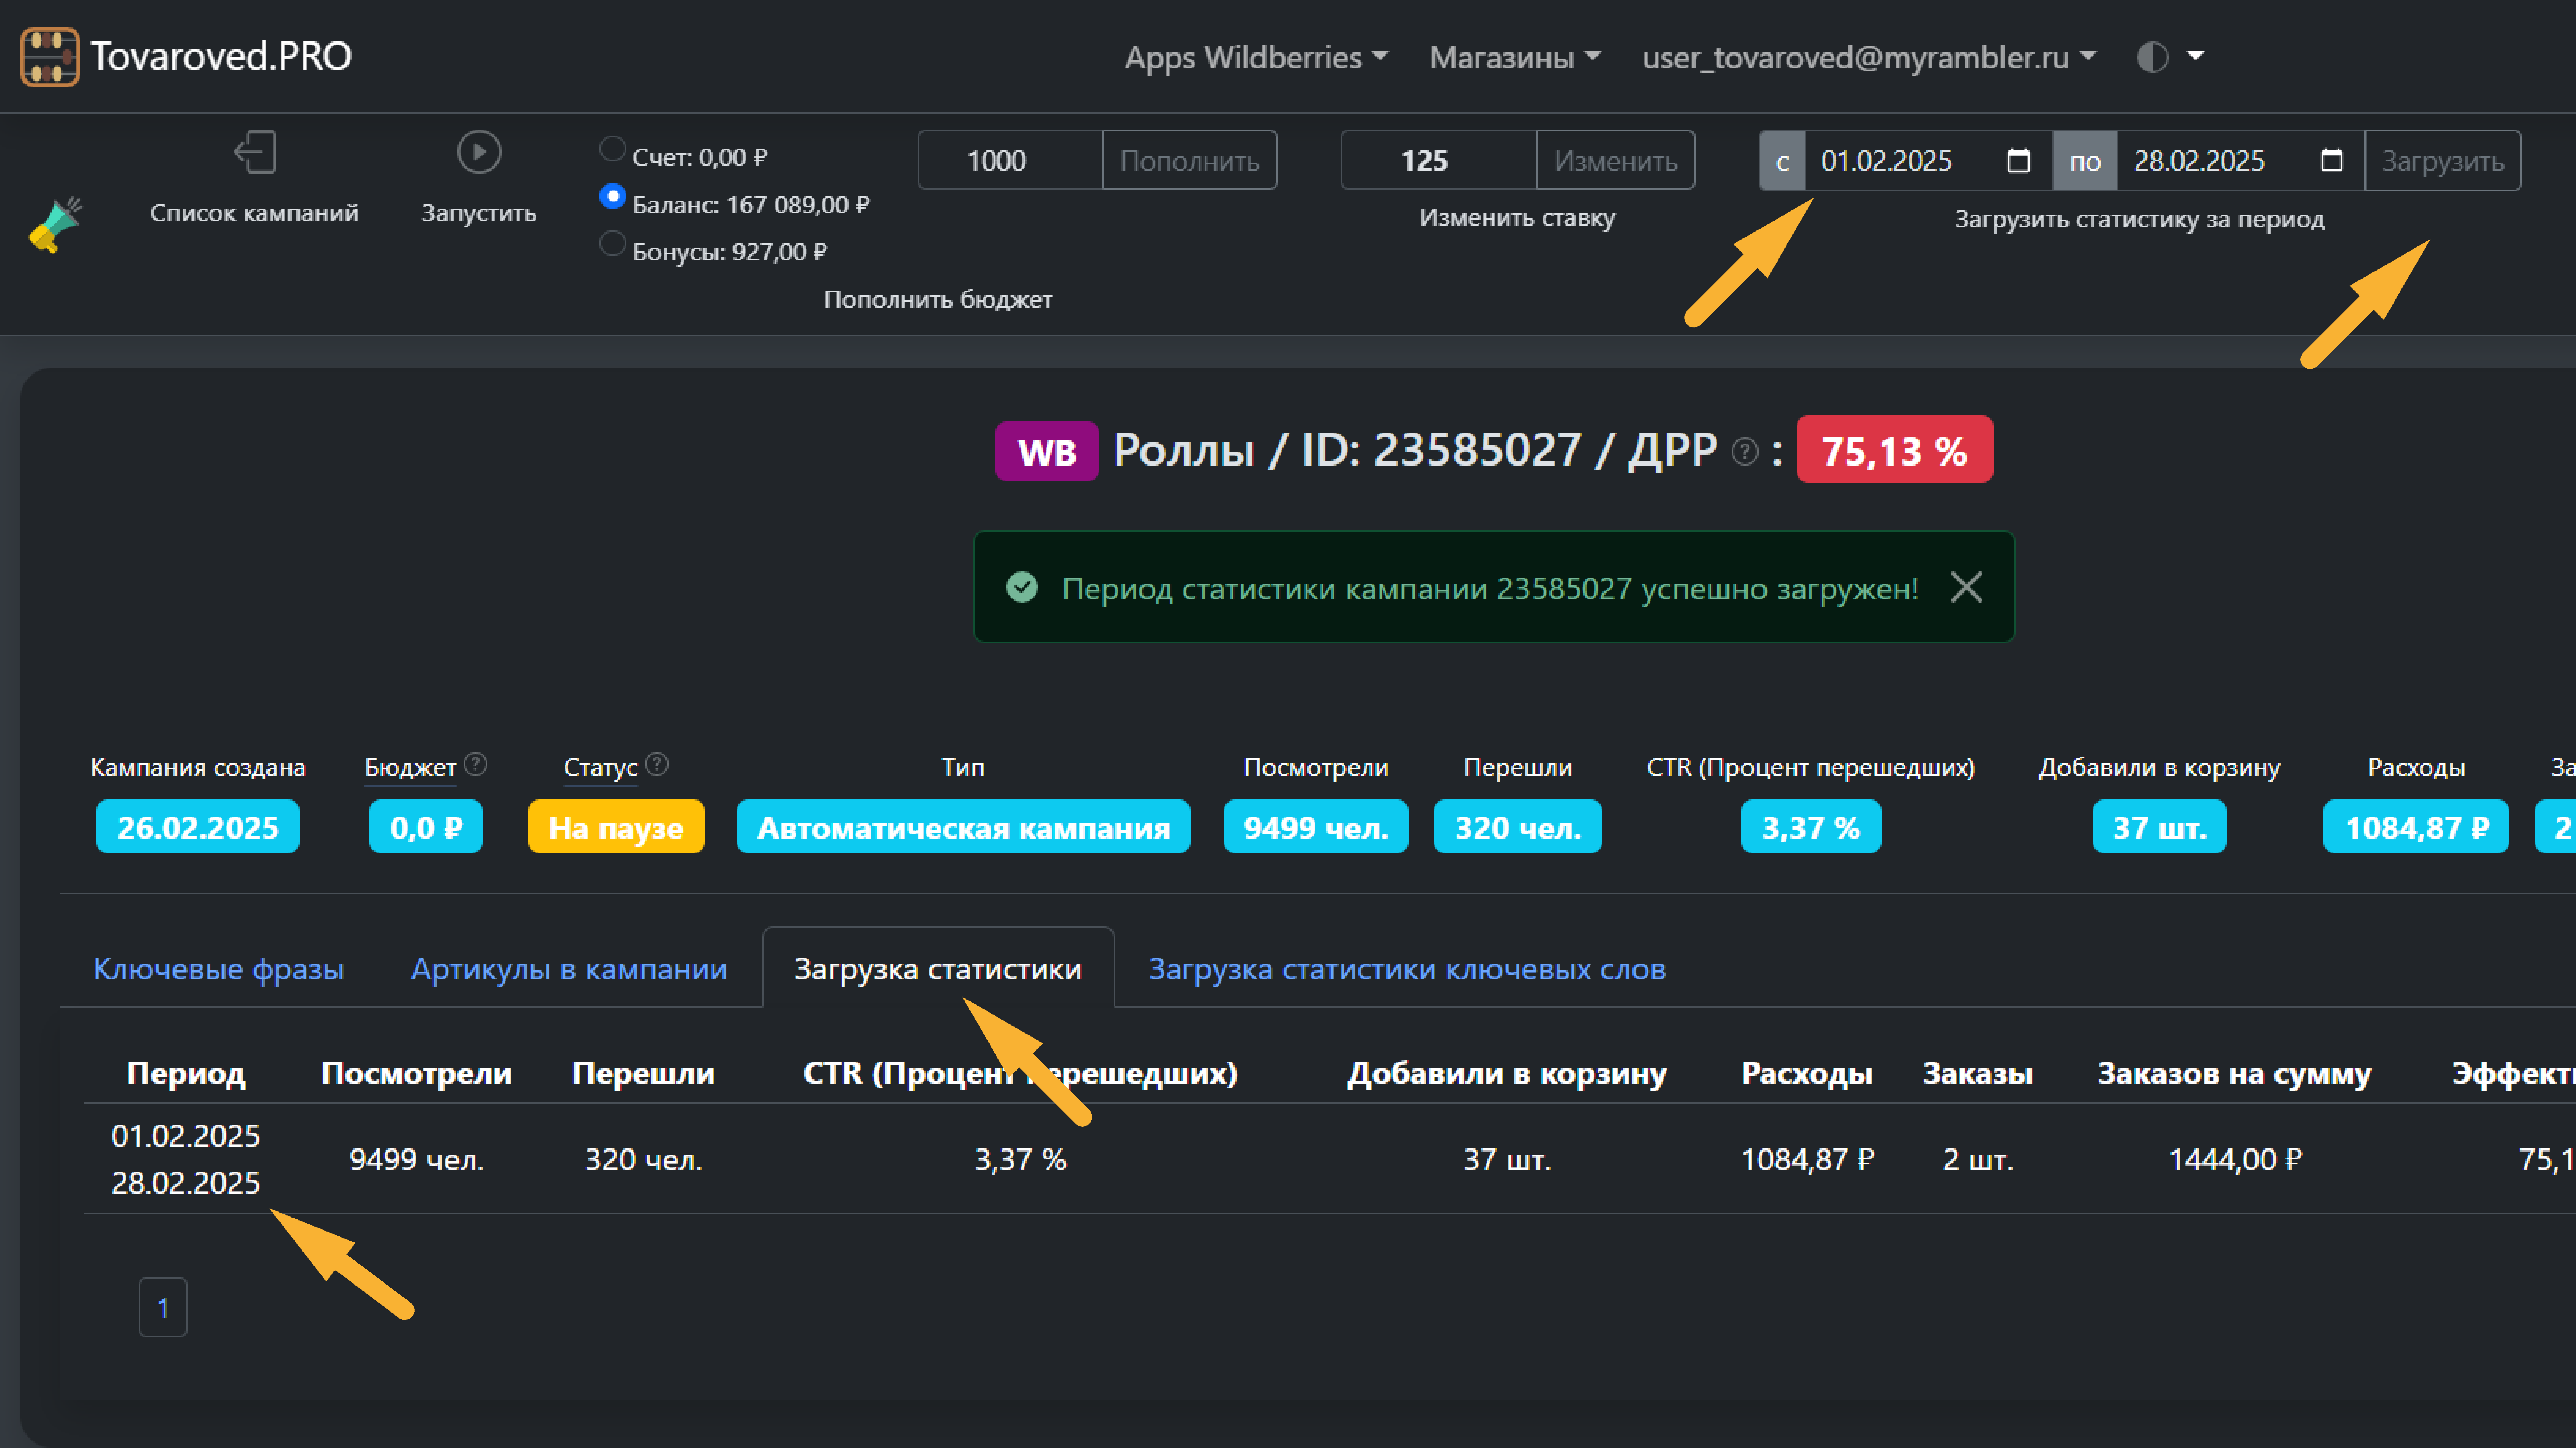
Task: Click the campaign list back-arrow icon
Action: pos(254,153)
